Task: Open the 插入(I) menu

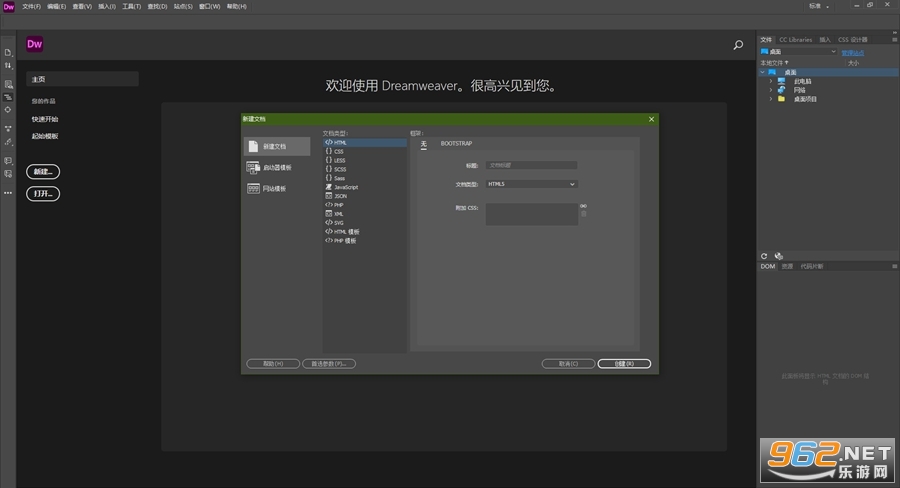Action: click(x=107, y=6)
